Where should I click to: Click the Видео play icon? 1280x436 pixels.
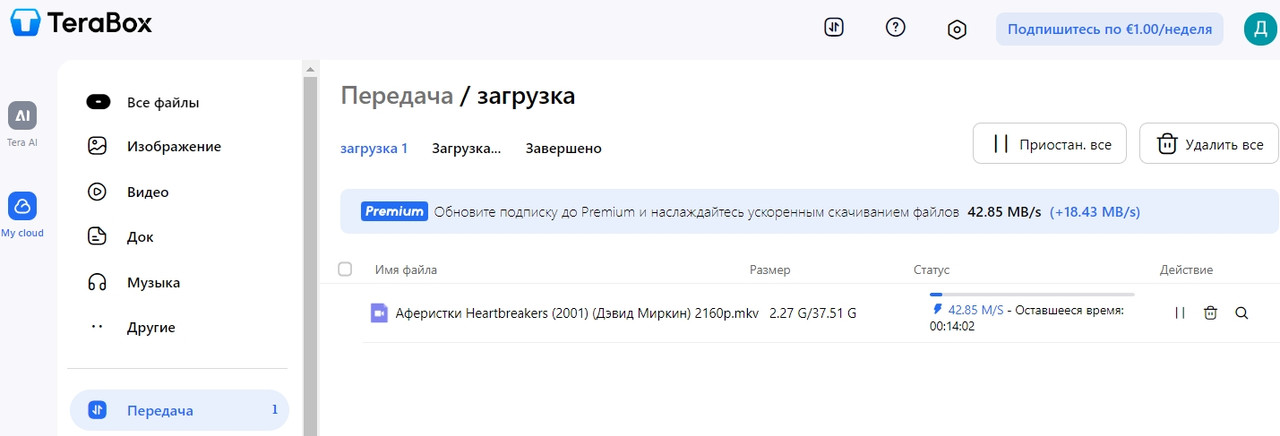pyautogui.click(x=97, y=192)
